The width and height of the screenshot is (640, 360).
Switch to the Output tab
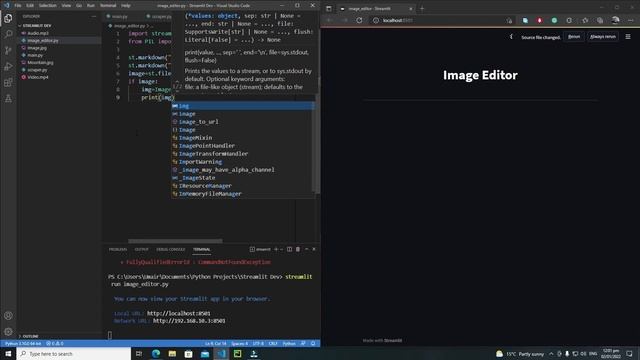141,249
